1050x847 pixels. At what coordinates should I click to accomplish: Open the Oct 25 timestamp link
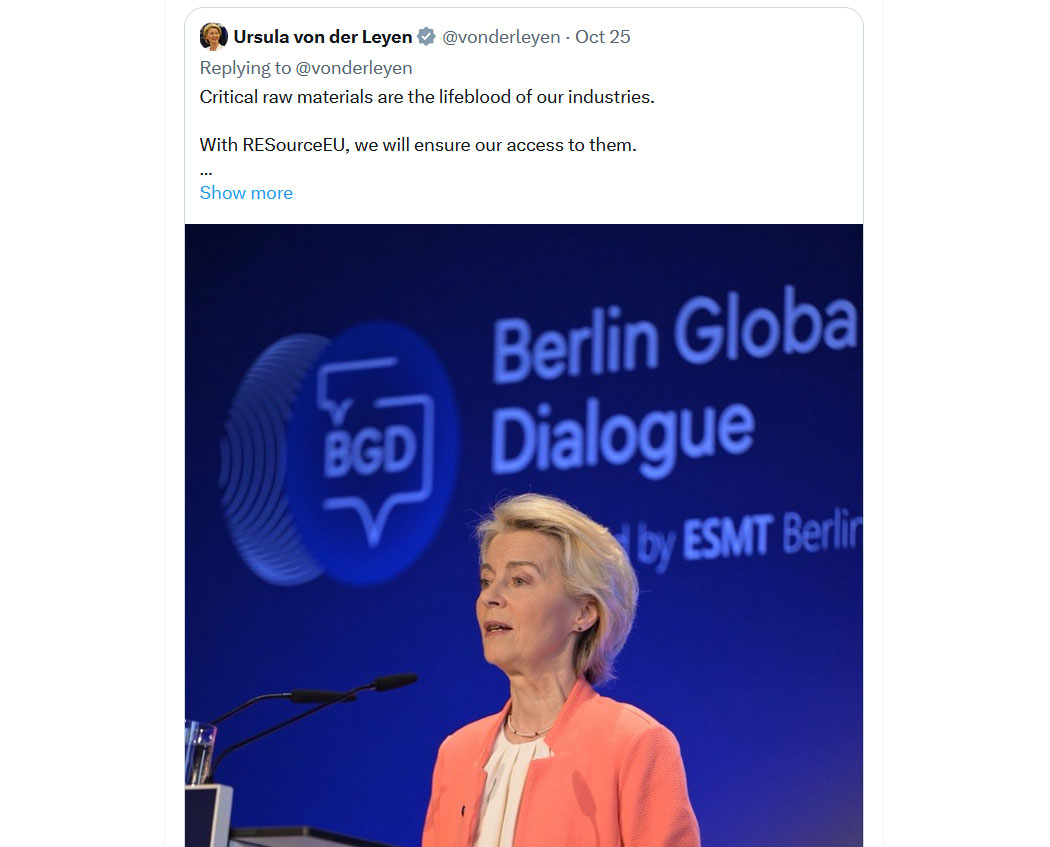click(603, 37)
